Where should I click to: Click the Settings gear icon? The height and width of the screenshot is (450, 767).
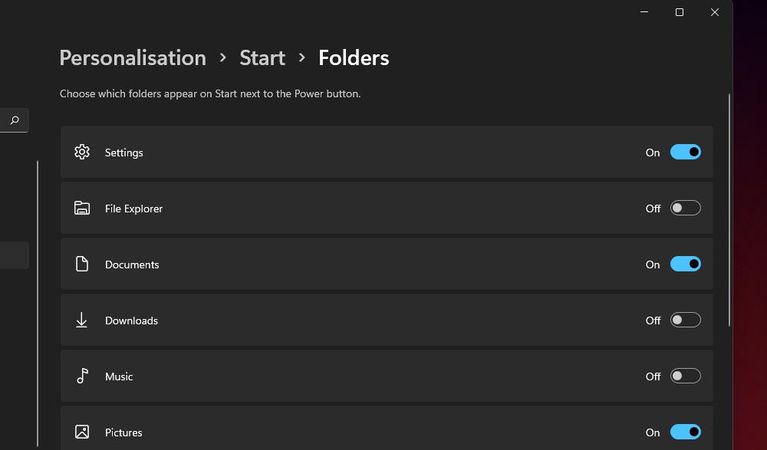(82, 152)
